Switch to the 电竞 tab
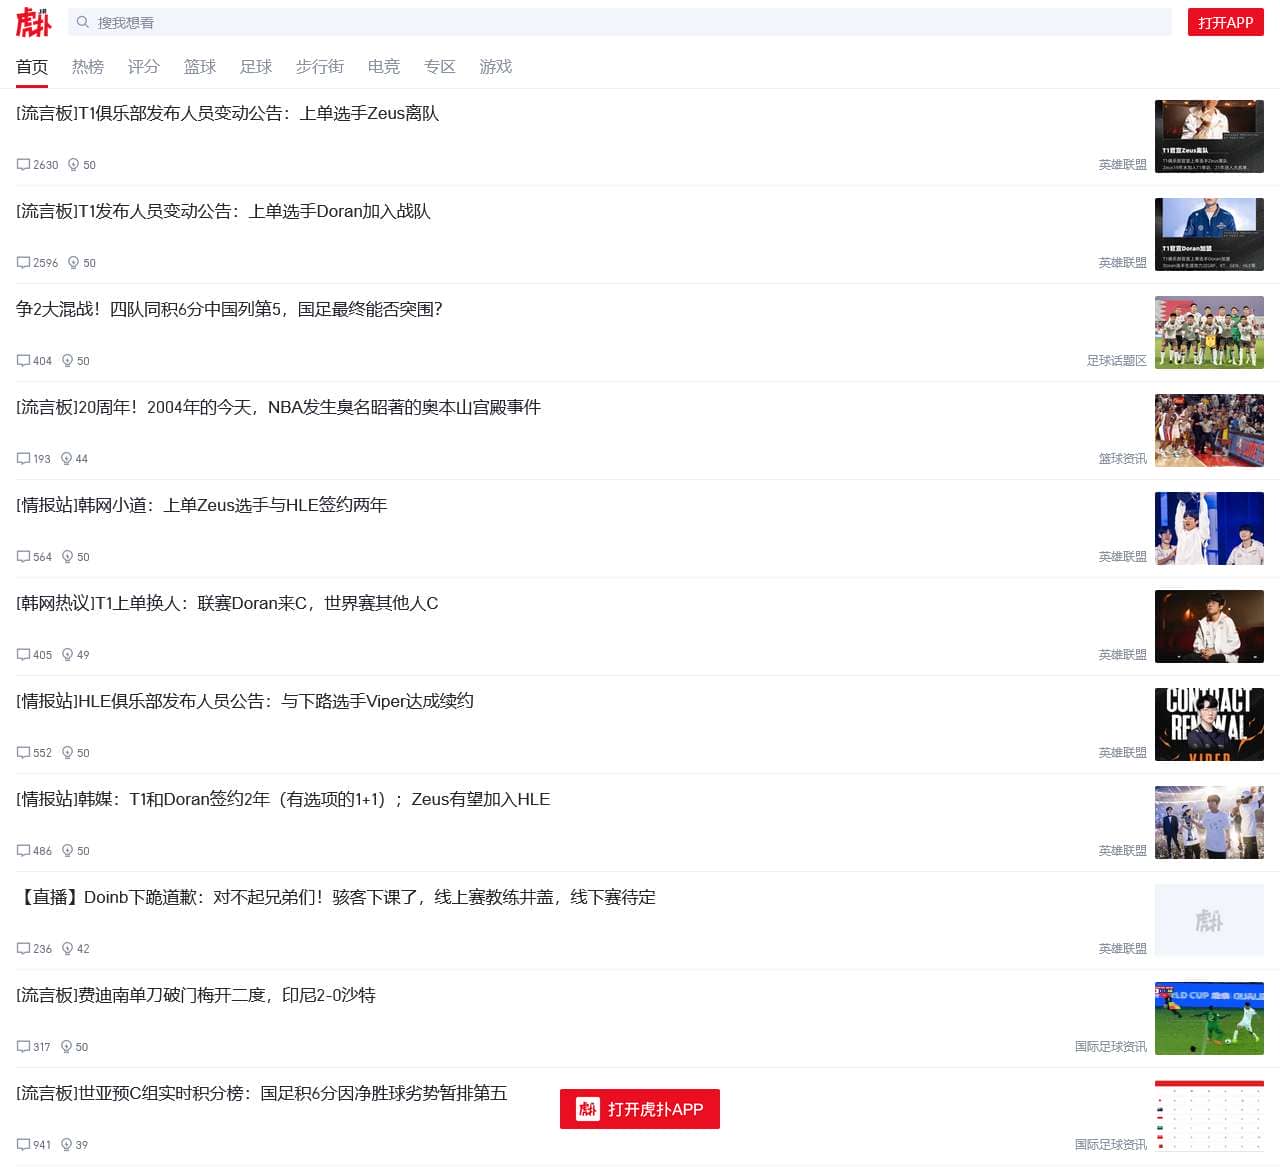This screenshot has height=1167, width=1280. click(x=383, y=66)
